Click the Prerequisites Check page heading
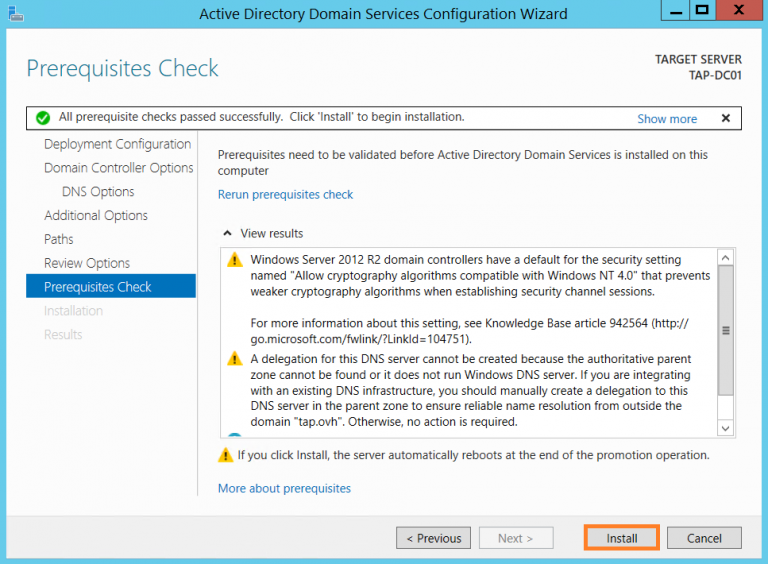This screenshot has width=768, height=564. [x=122, y=69]
